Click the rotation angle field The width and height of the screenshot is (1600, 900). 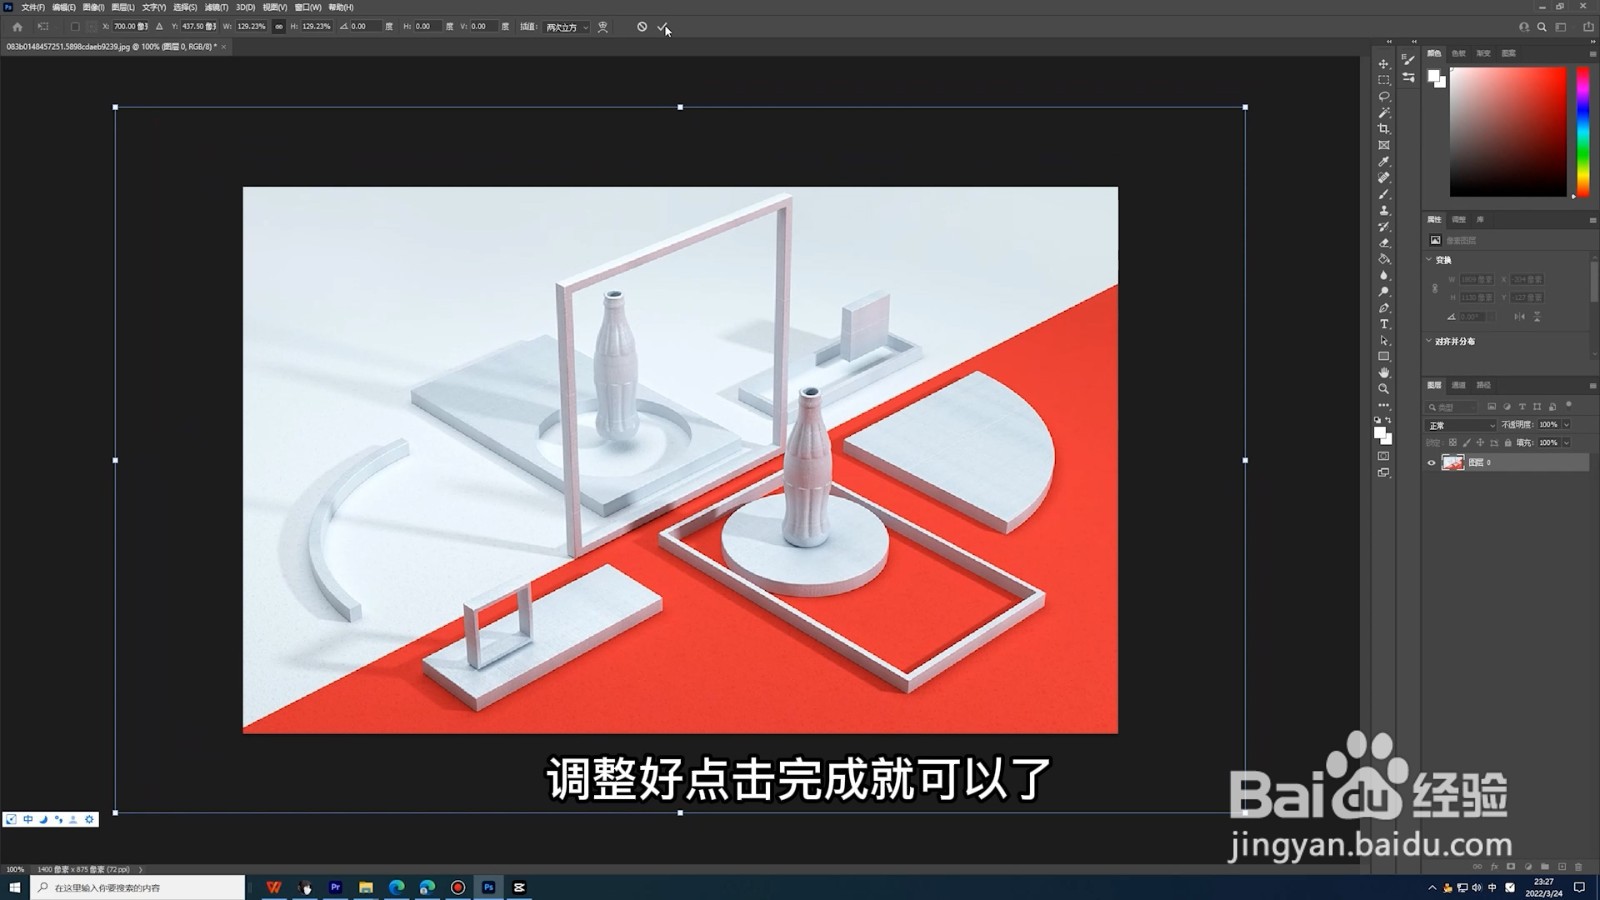(x=365, y=27)
